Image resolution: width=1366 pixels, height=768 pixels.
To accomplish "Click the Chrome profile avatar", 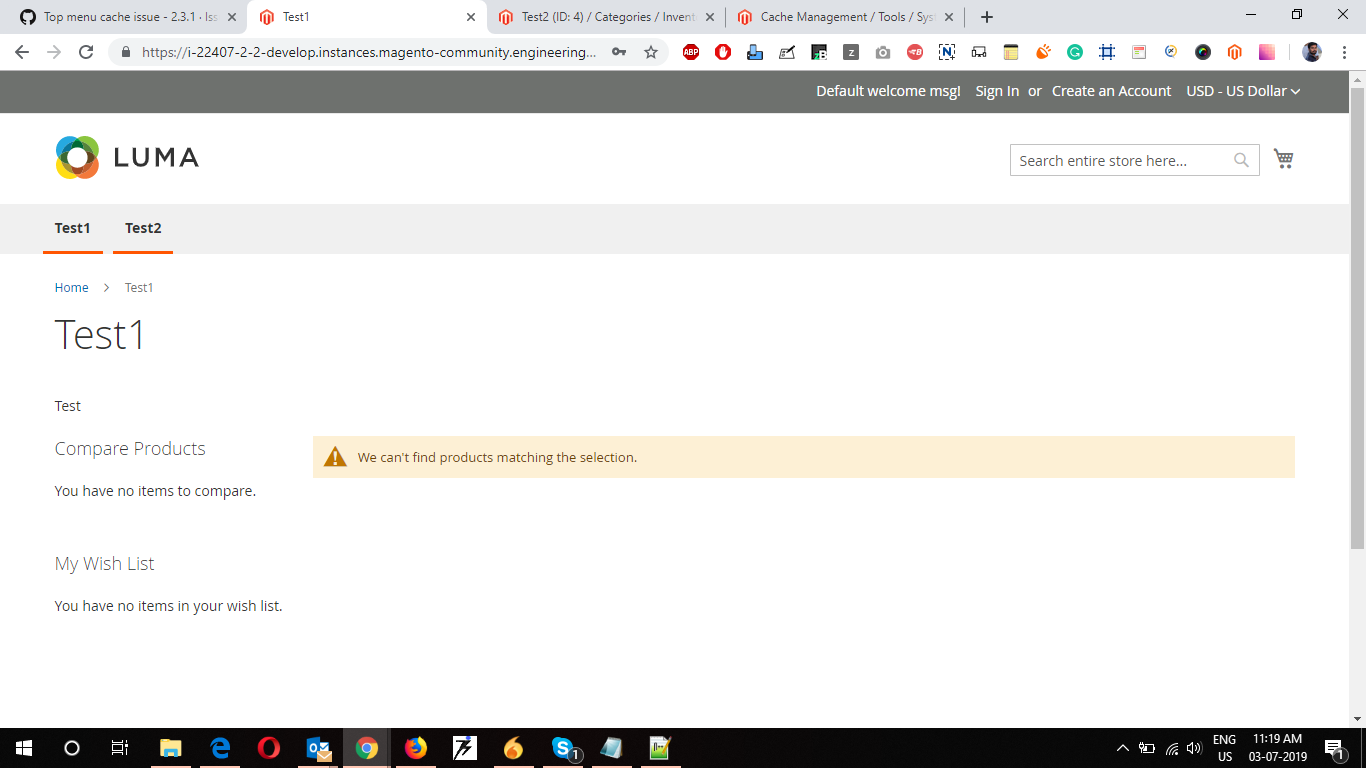I will pos(1311,52).
